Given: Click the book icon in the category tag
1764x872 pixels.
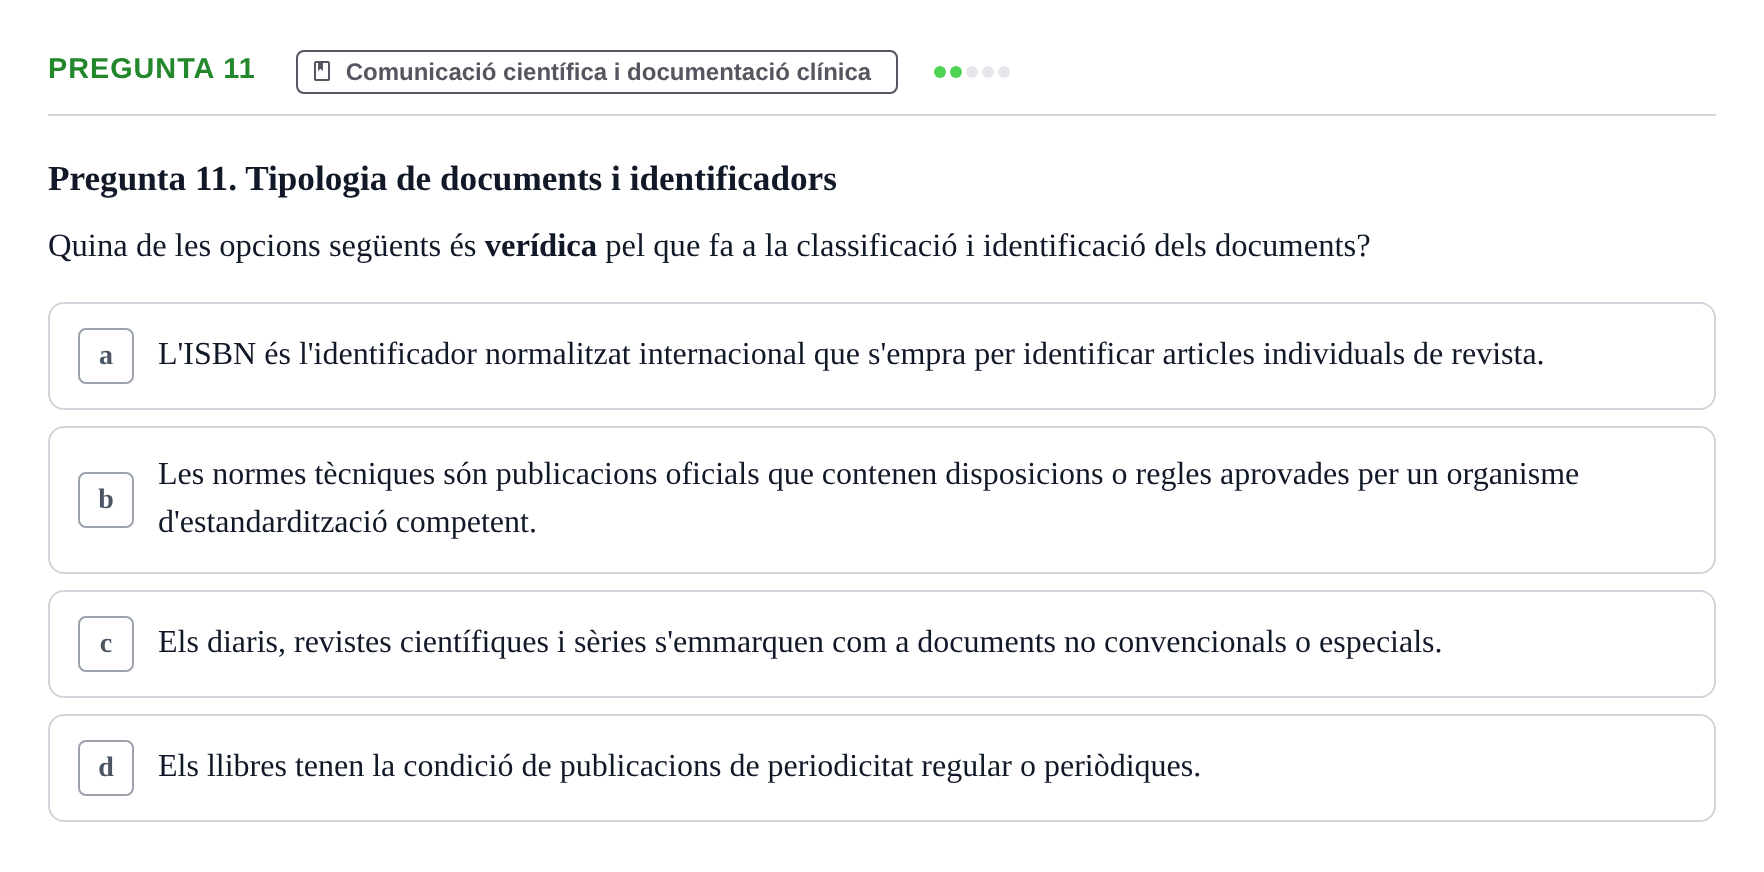Looking at the screenshot, I should pyautogui.click(x=322, y=72).
